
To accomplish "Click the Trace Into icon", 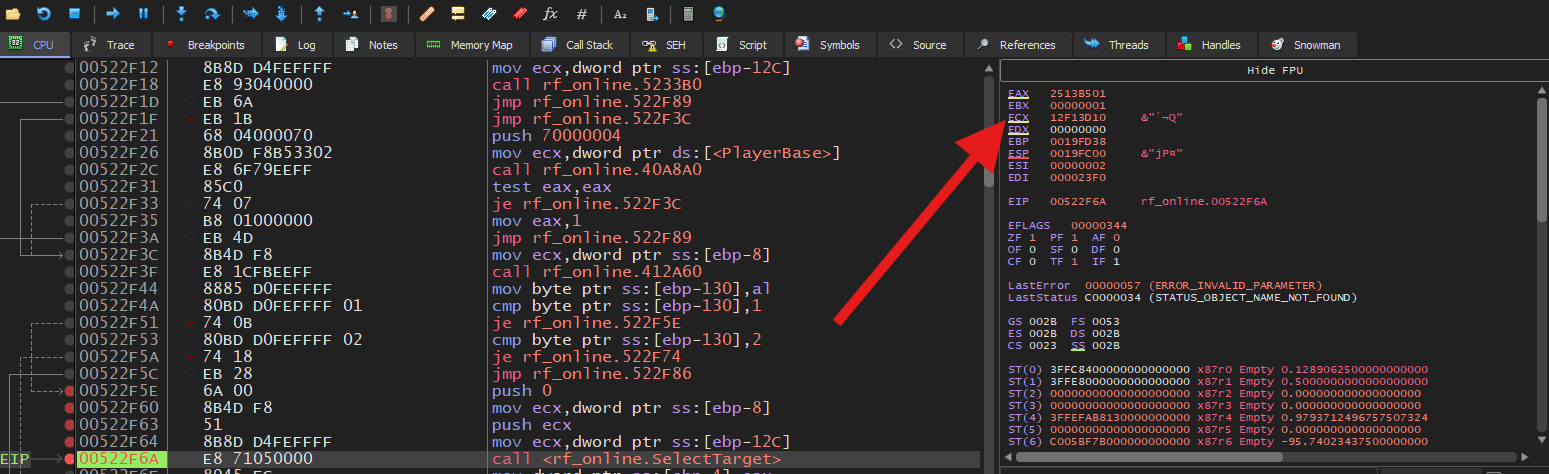I will [x=250, y=14].
